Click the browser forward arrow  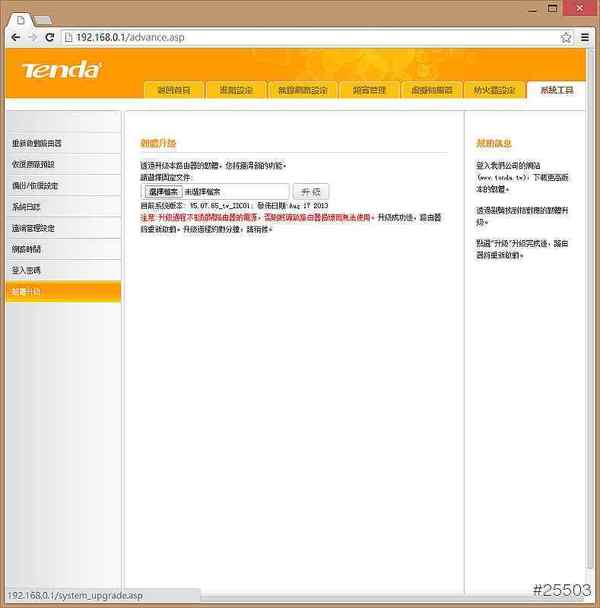coord(33,37)
